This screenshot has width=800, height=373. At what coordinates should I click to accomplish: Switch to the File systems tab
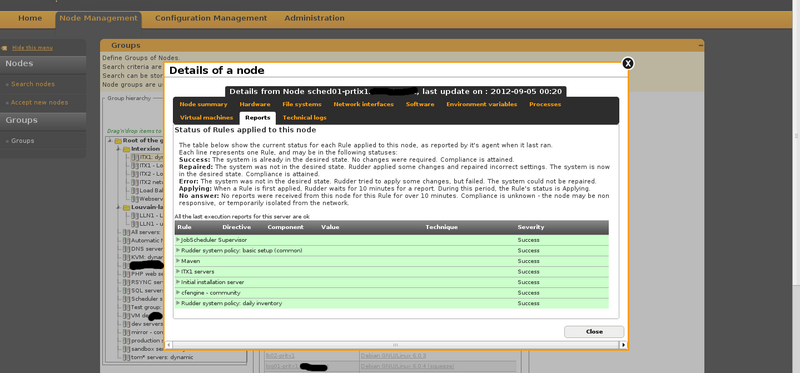[302, 104]
